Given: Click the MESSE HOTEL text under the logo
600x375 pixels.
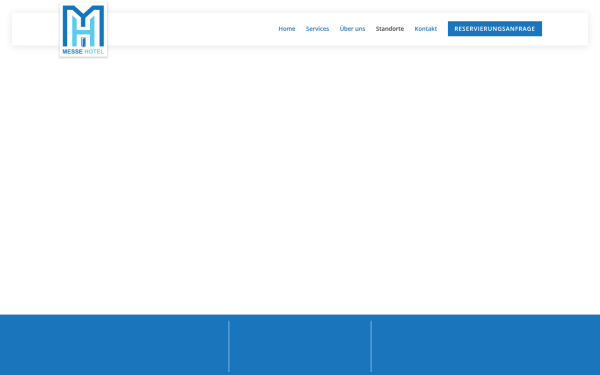Looking at the screenshot, I should click(83, 52).
